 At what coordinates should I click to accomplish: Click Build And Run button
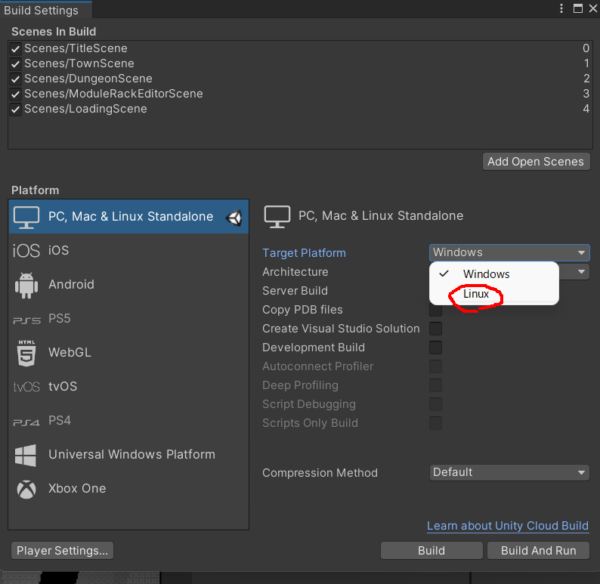(x=538, y=551)
